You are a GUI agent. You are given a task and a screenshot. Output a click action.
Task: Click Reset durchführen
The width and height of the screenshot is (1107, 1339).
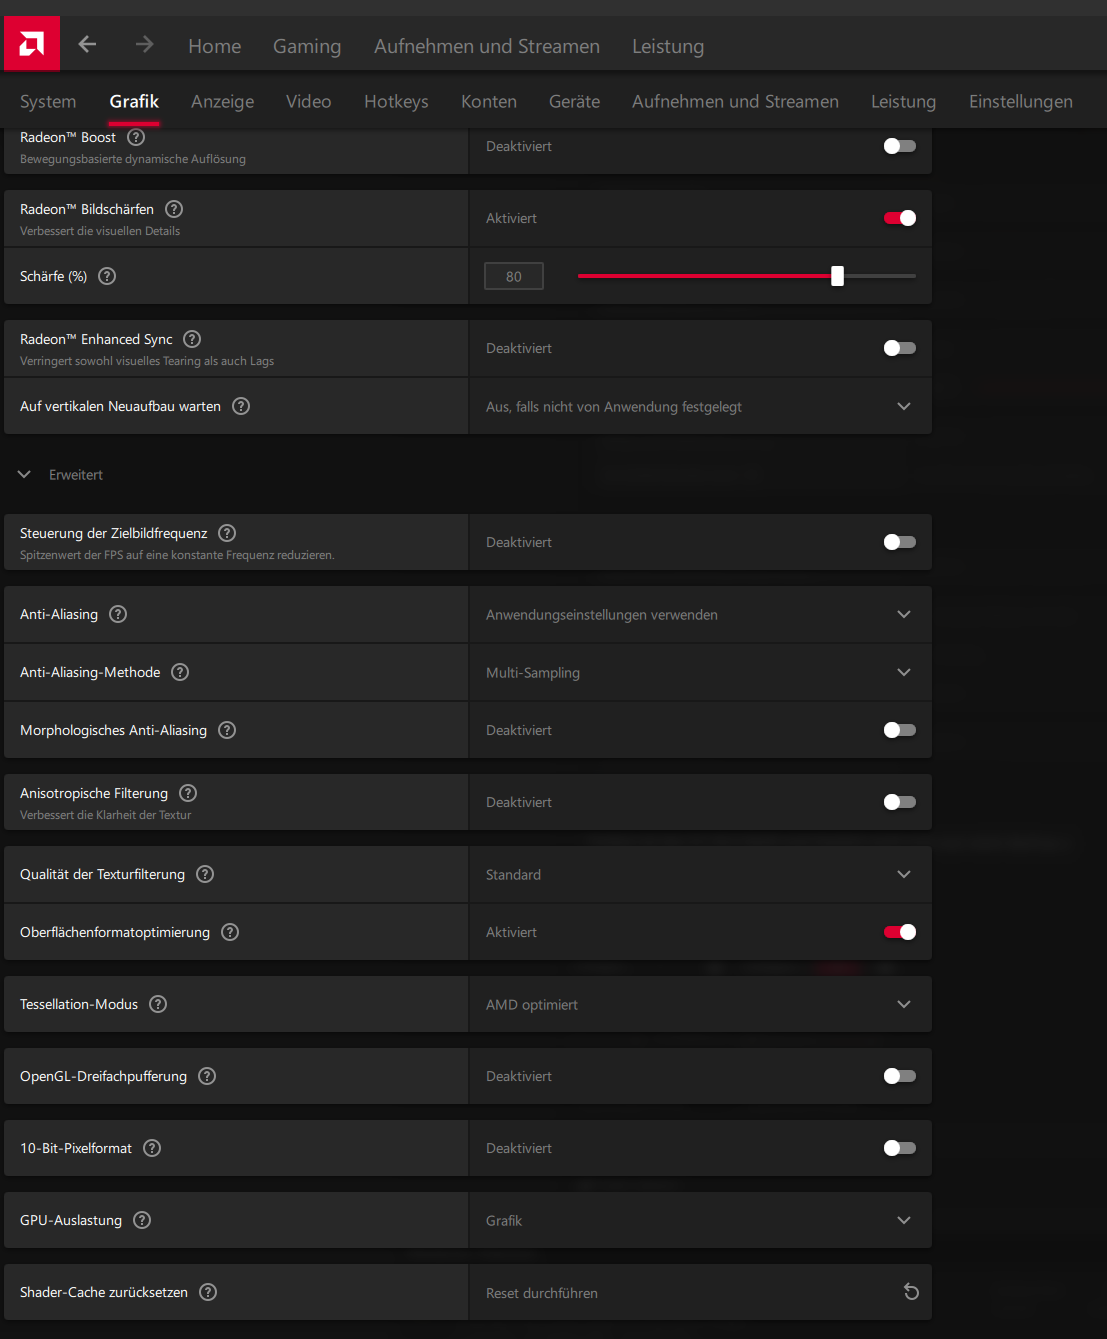[542, 1293]
